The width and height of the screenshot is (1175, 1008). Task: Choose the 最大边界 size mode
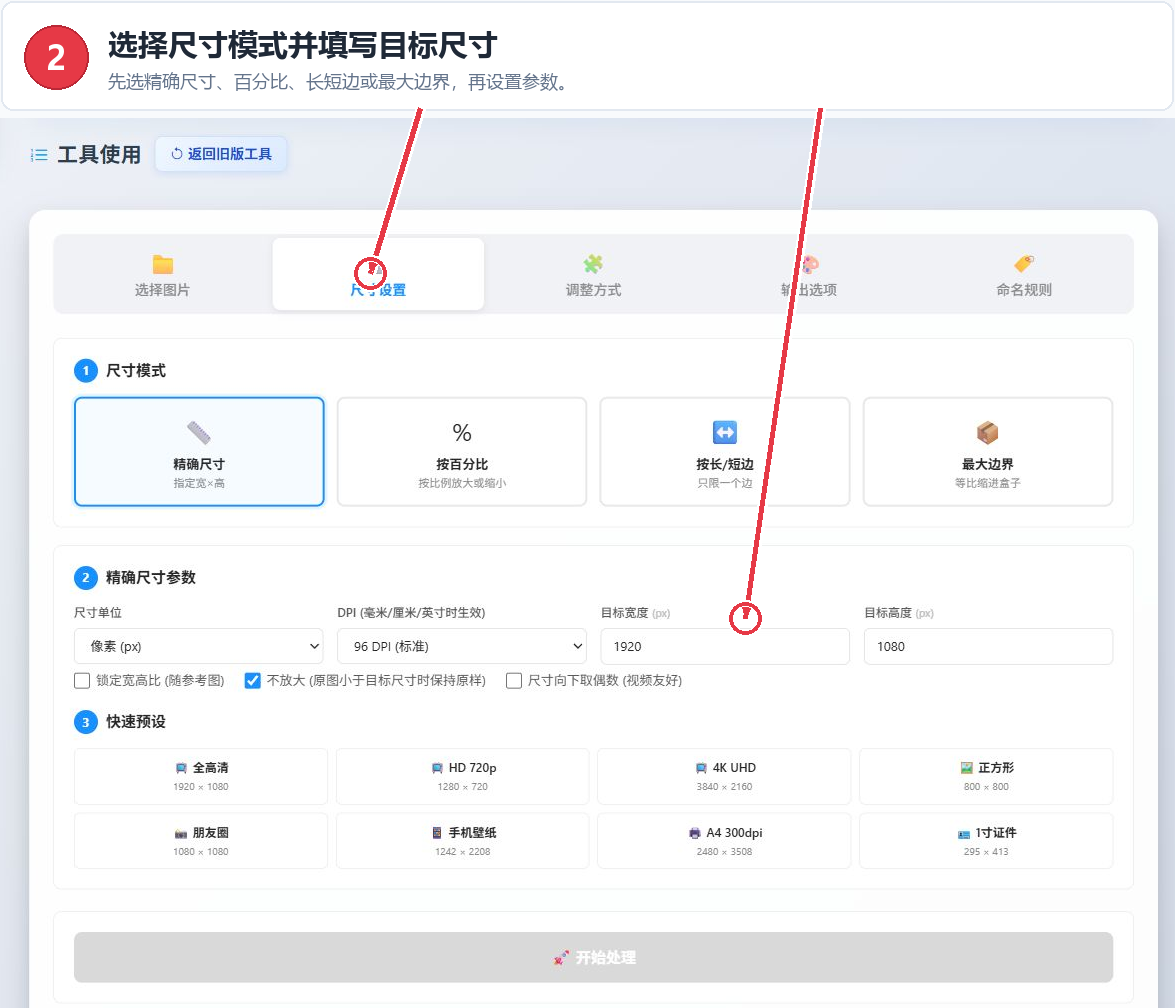[x=988, y=452]
